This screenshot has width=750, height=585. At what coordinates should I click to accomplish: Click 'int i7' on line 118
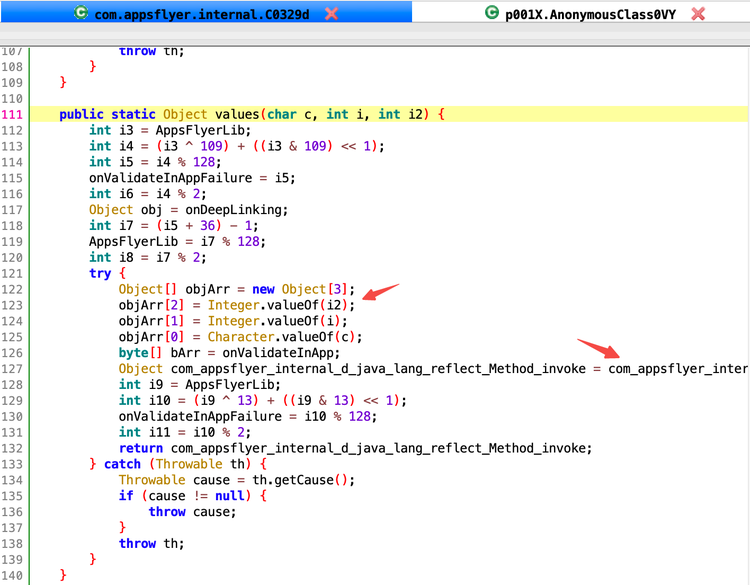coord(111,225)
